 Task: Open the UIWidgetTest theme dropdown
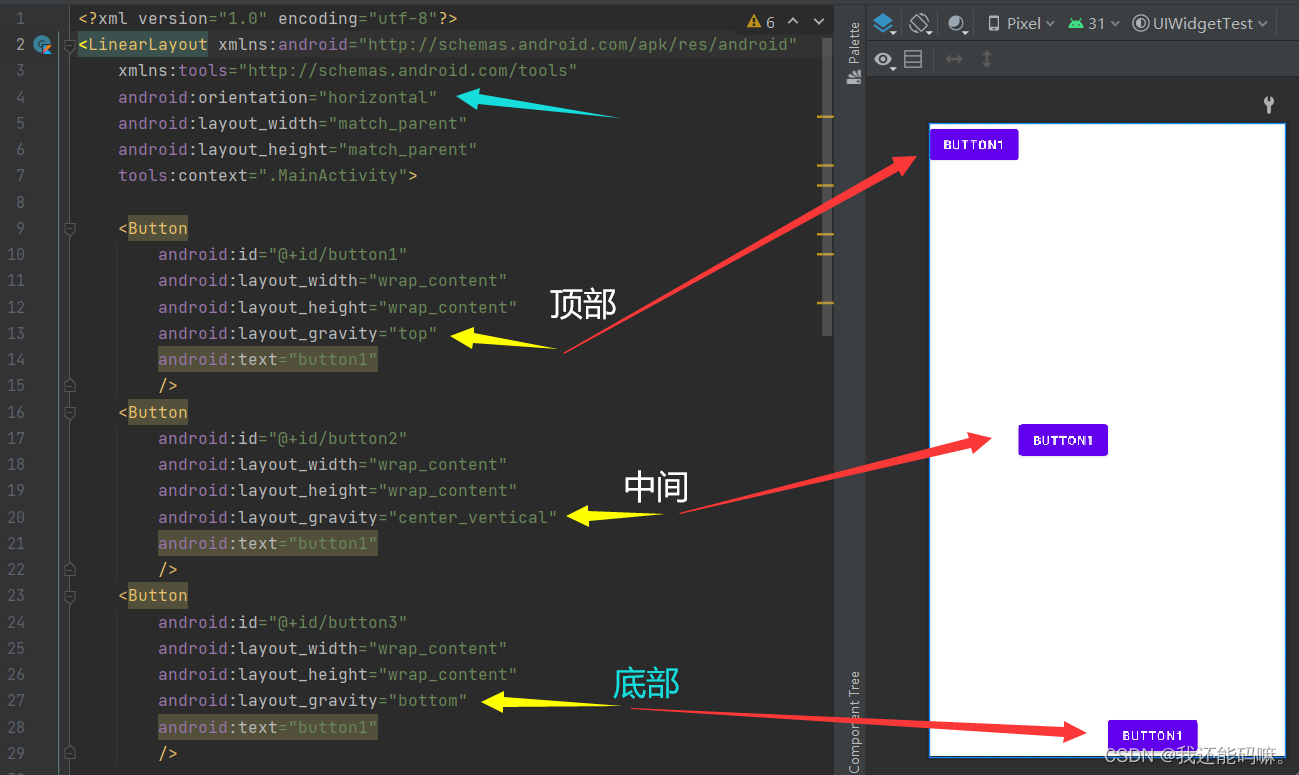1200,23
